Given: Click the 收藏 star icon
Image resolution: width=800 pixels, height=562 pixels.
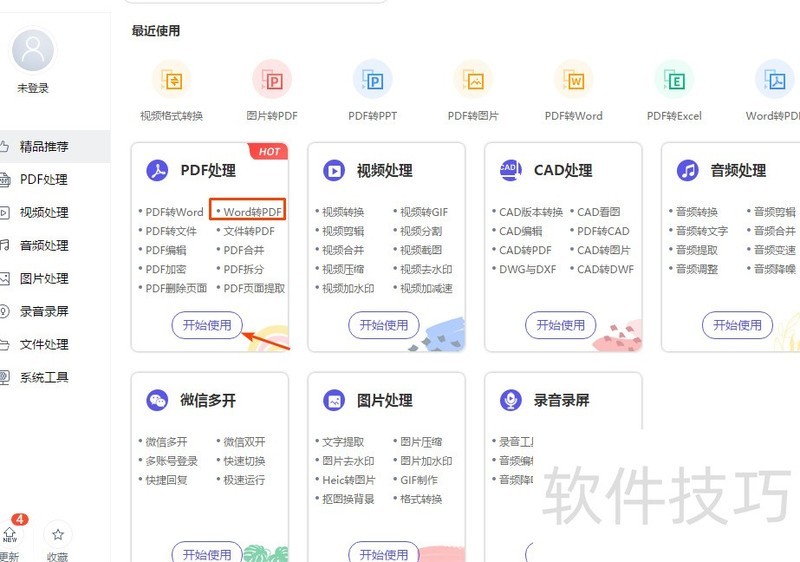Looking at the screenshot, I should click(58, 534).
